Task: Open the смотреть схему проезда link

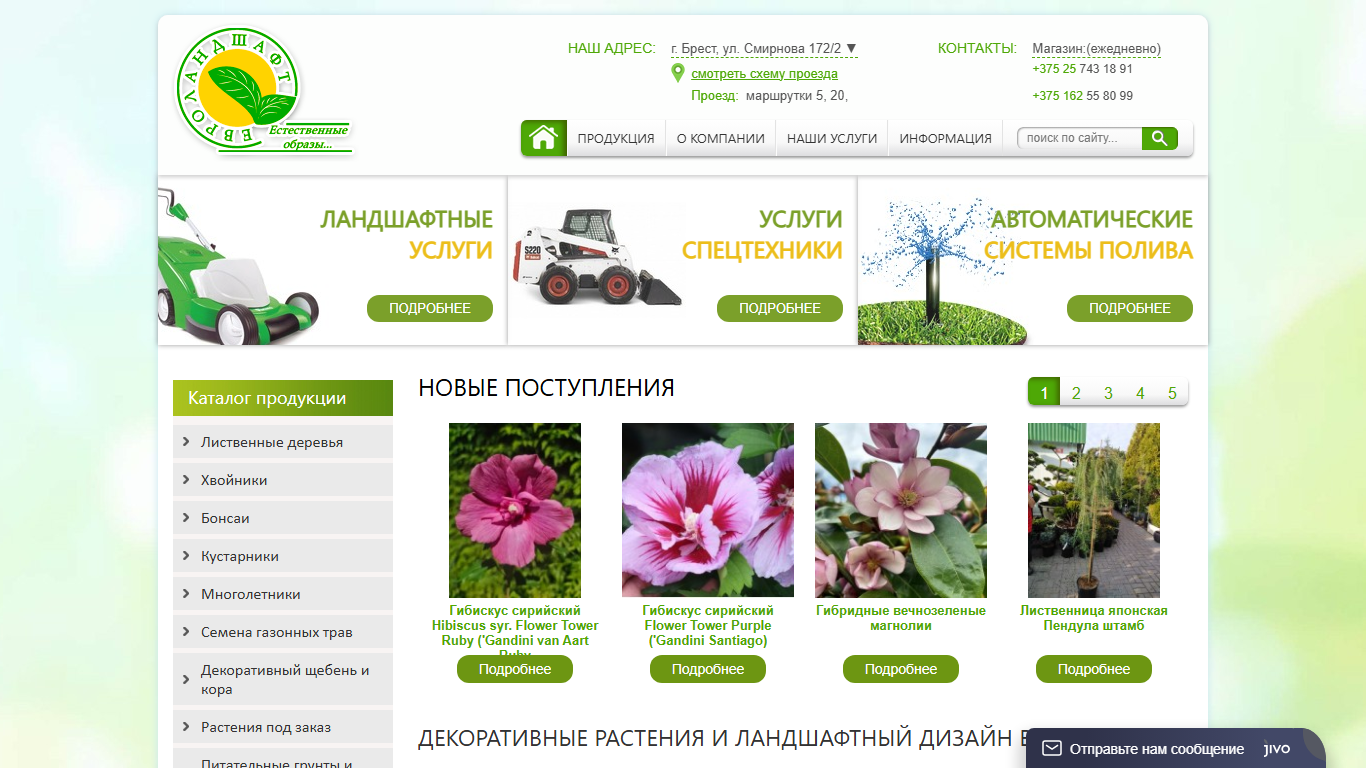Action: click(764, 74)
